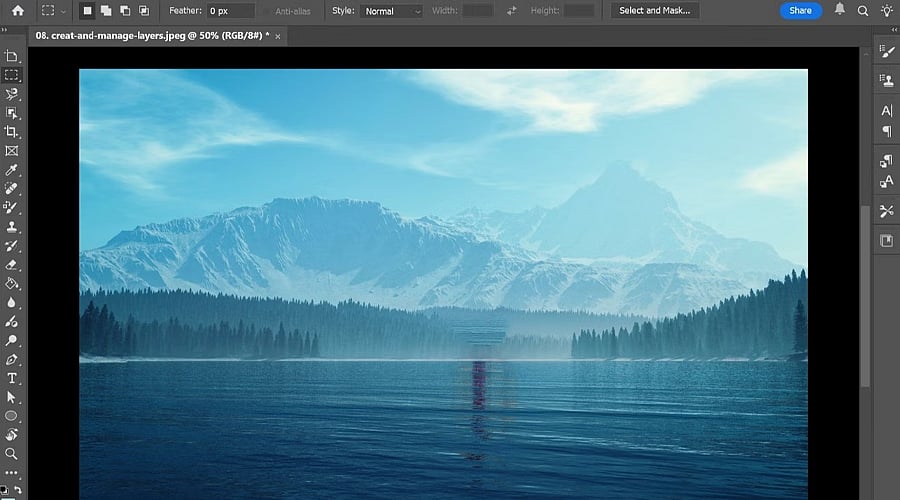This screenshot has width=900, height=500.
Task: Choose New Selection mode
Action: pos(87,10)
